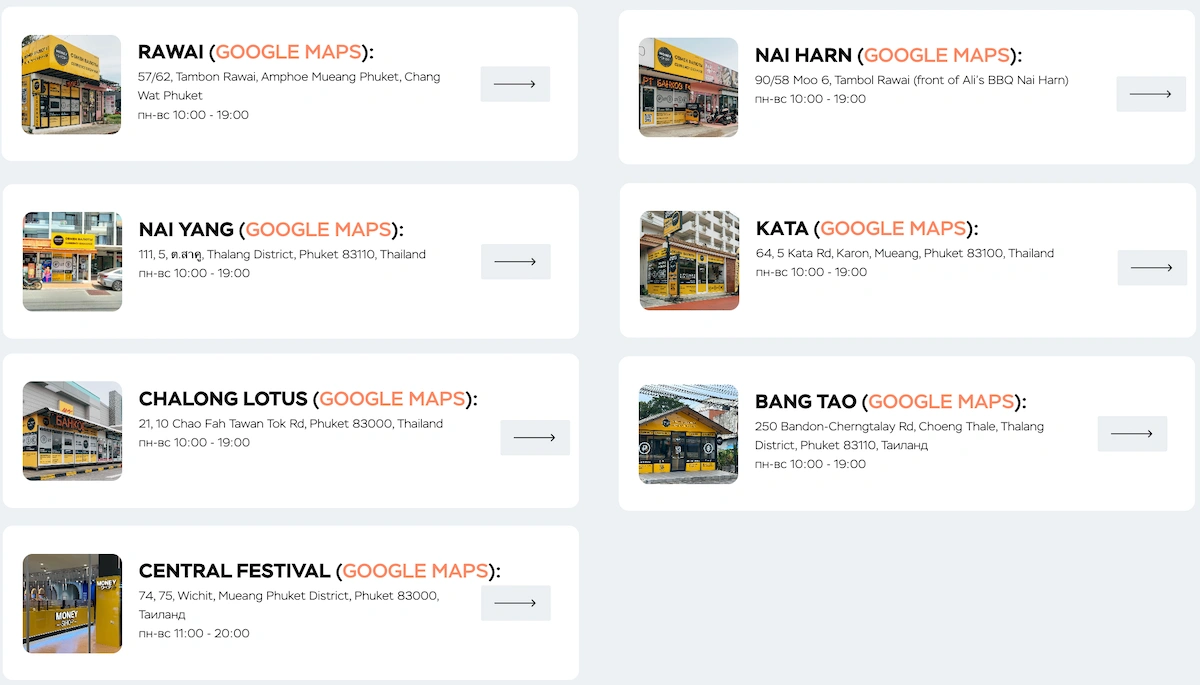The width and height of the screenshot is (1200, 685).
Task: Click the arrow button in Bang Tao card
Action: click(x=1131, y=434)
